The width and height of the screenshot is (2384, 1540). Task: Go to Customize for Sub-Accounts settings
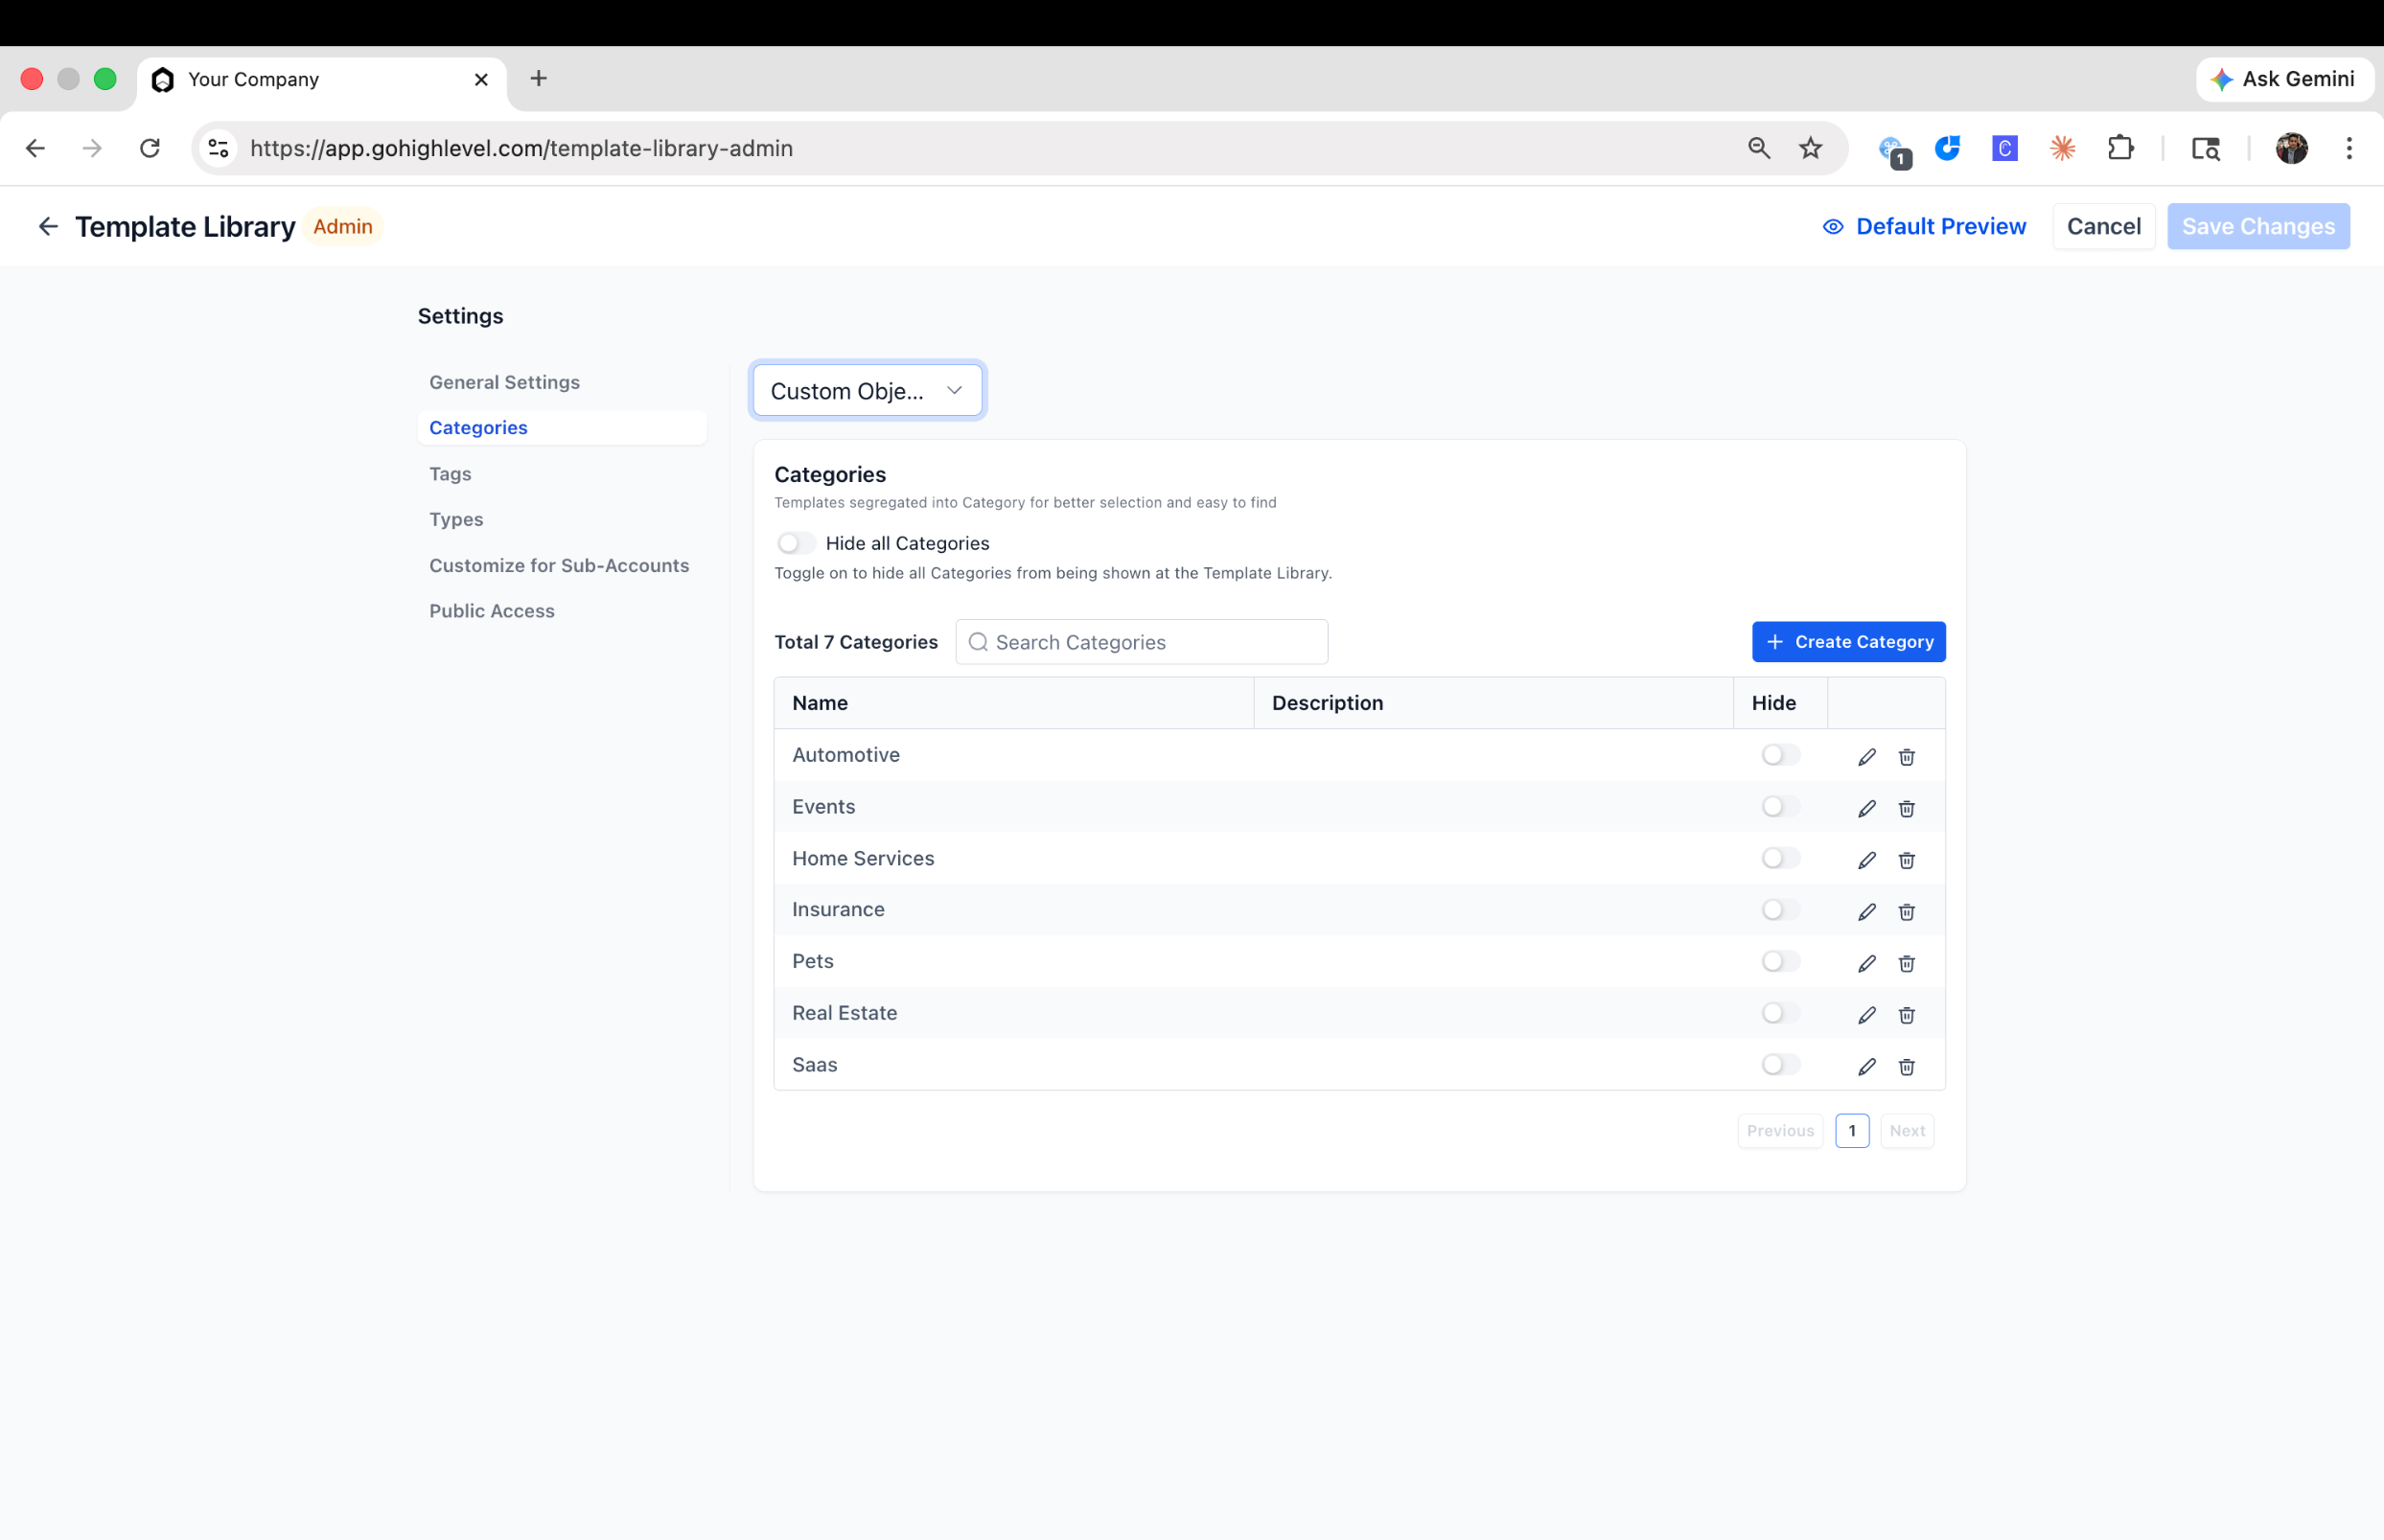(559, 565)
